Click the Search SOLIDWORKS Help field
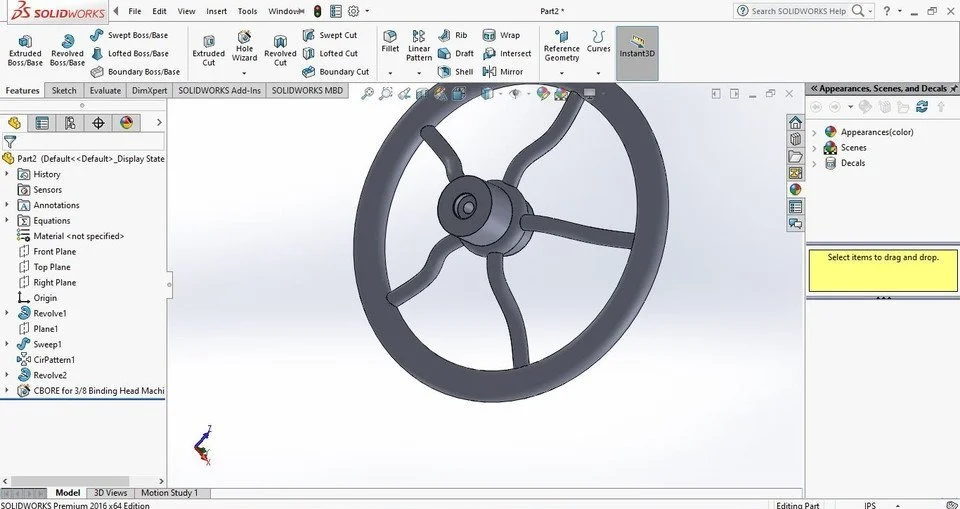 (799, 11)
